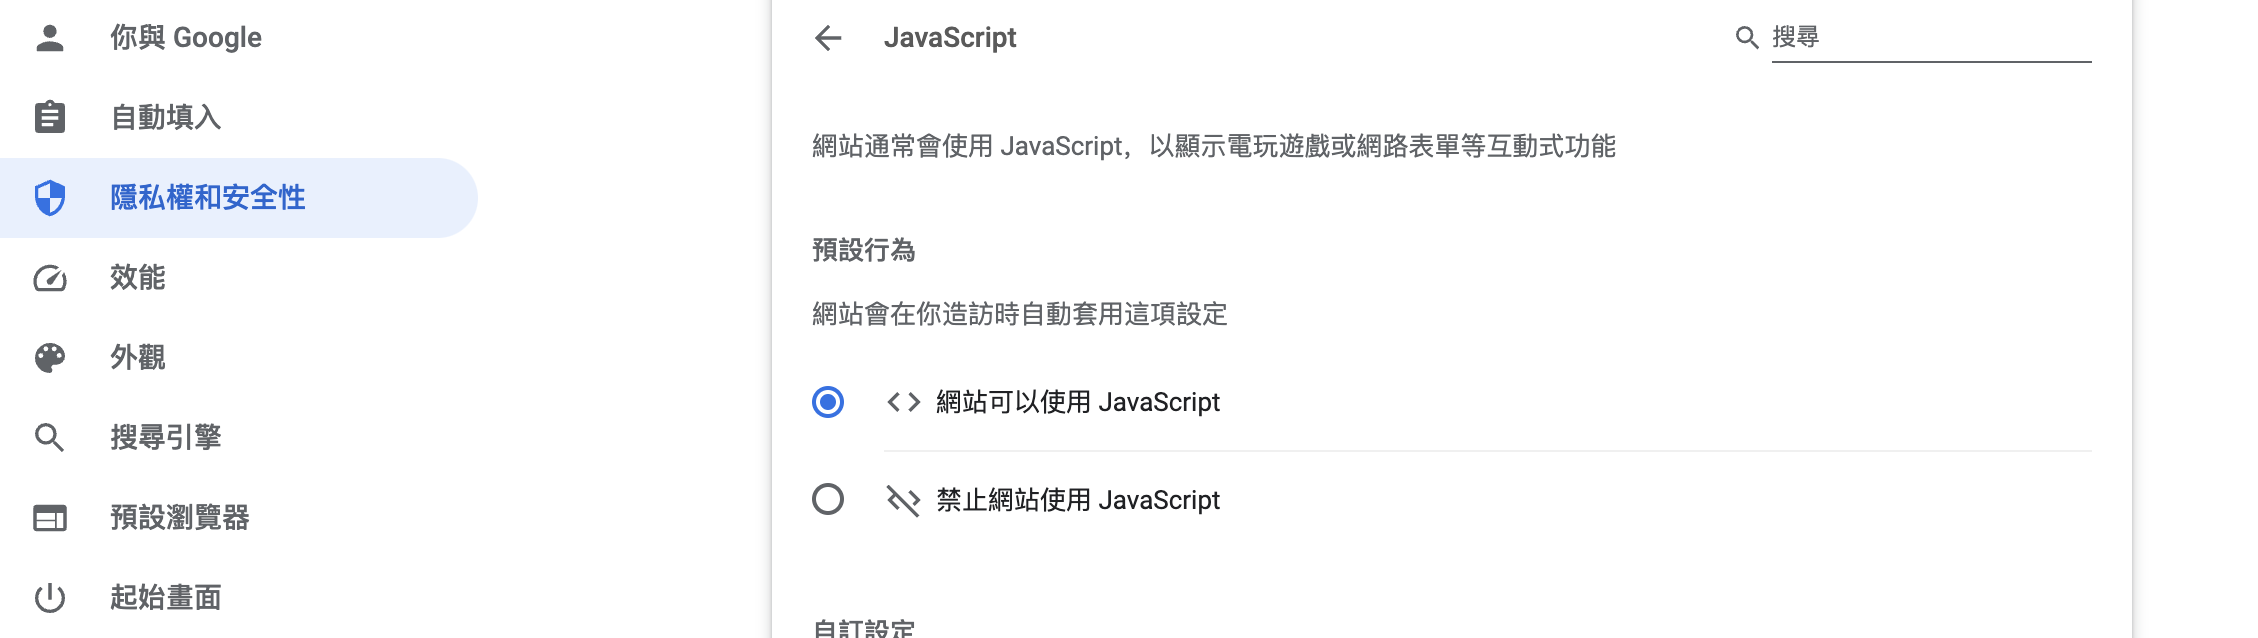Click the 禁止網站使用 JavaScript option label
Image resolution: width=2258 pixels, height=638 pixels.
coord(1078,500)
